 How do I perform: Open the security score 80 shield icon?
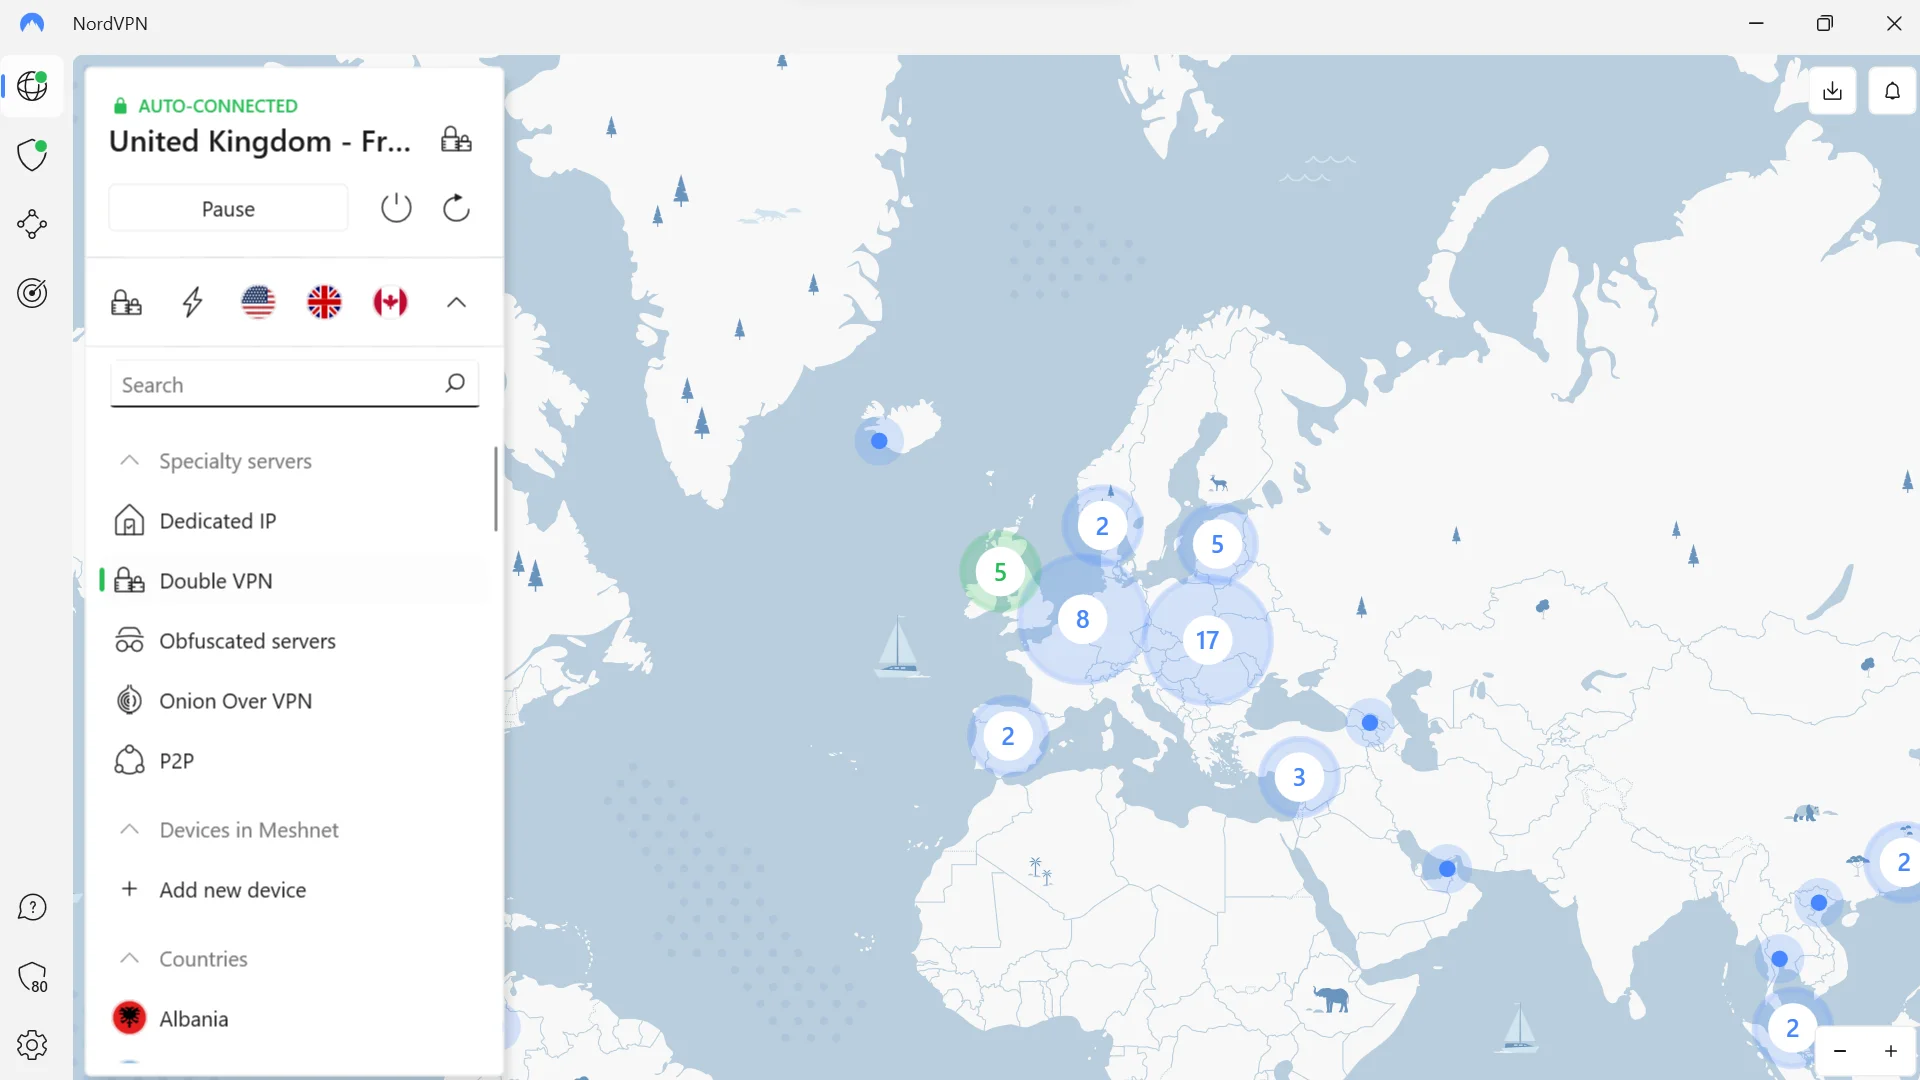click(32, 977)
